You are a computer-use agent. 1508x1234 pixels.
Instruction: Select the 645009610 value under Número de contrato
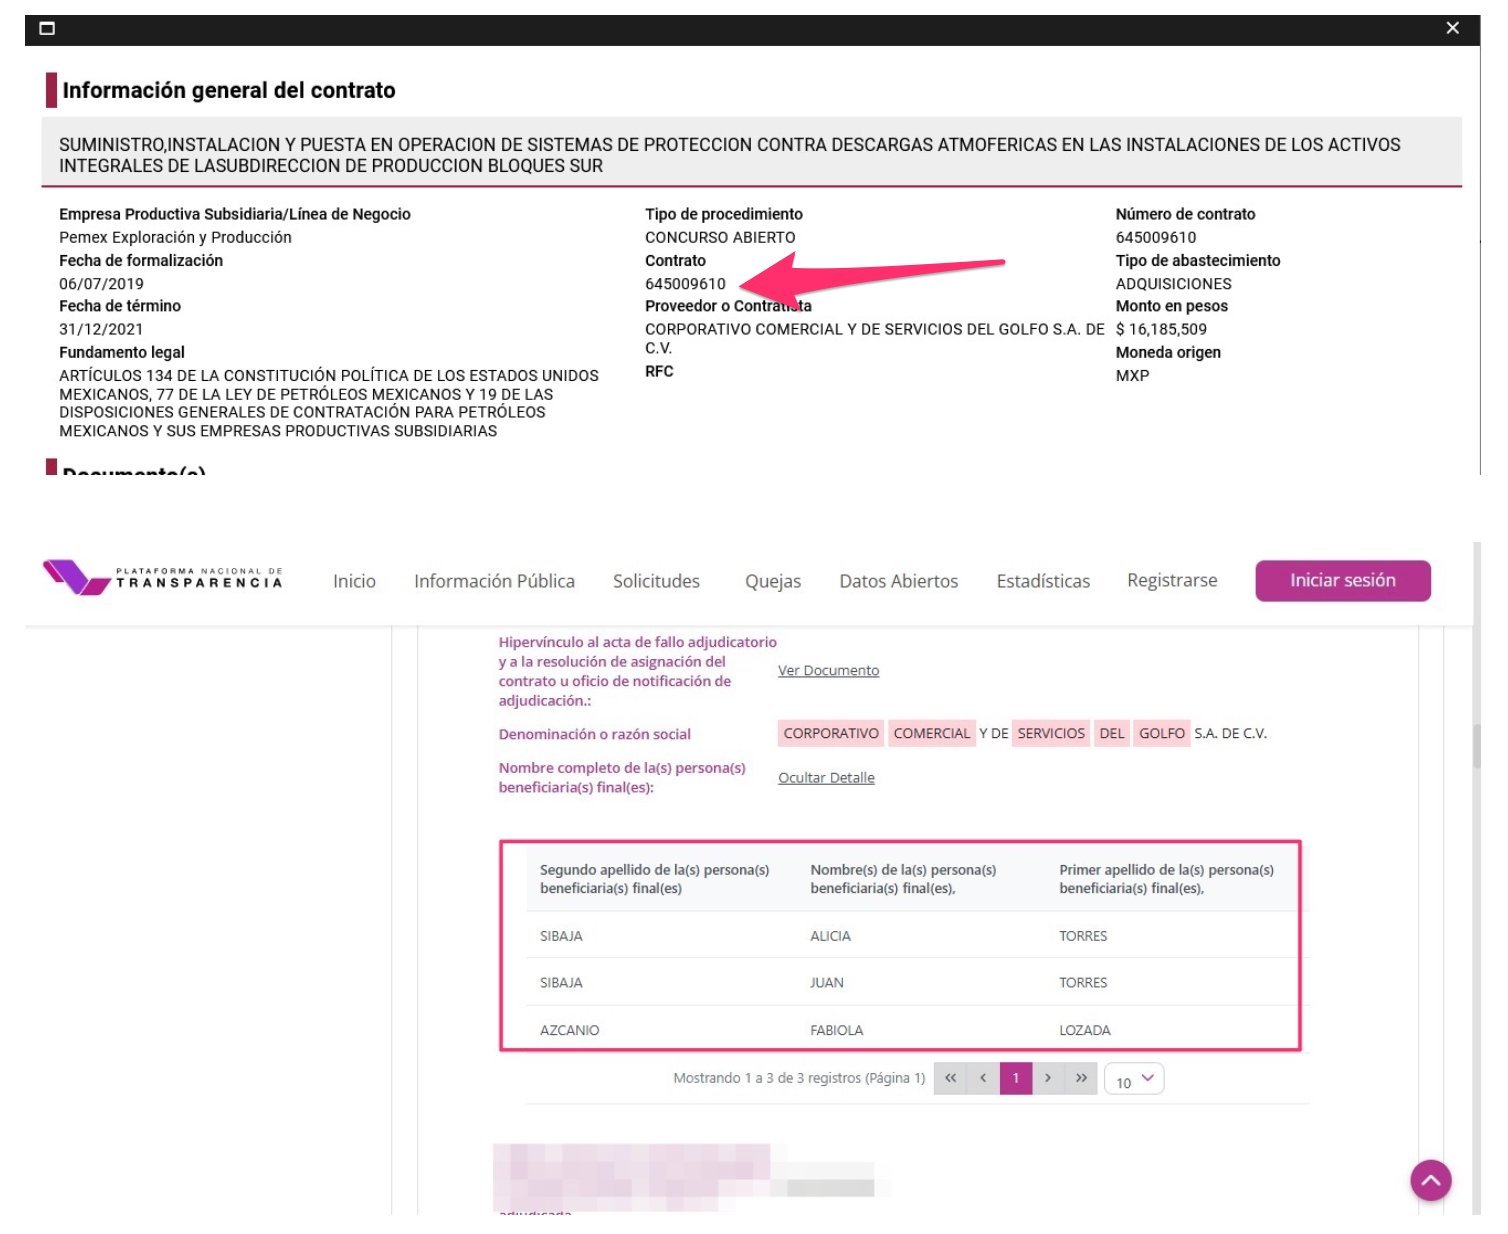pos(1156,238)
